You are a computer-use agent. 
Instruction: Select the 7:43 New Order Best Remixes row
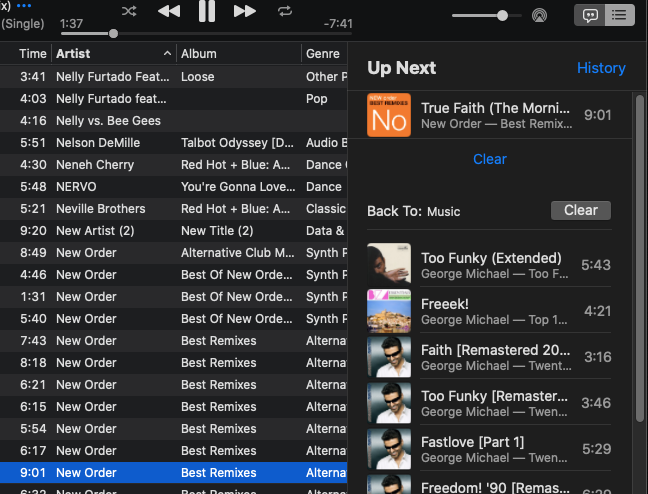[174, 341]
